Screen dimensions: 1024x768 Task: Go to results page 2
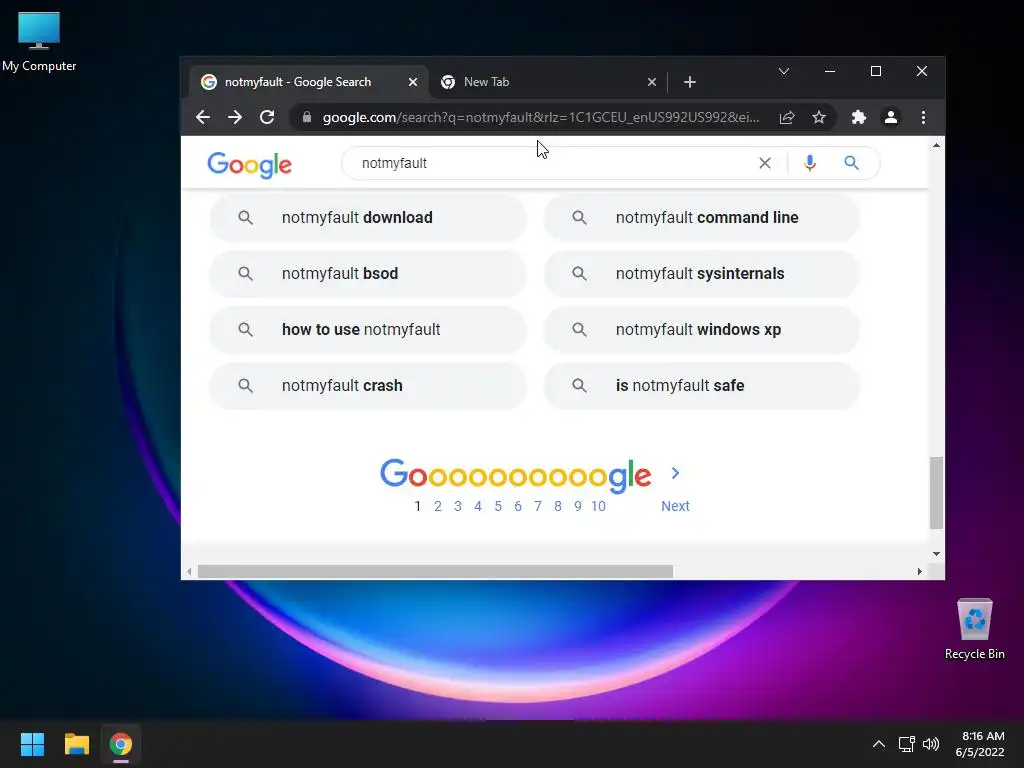tap(438, 506)
